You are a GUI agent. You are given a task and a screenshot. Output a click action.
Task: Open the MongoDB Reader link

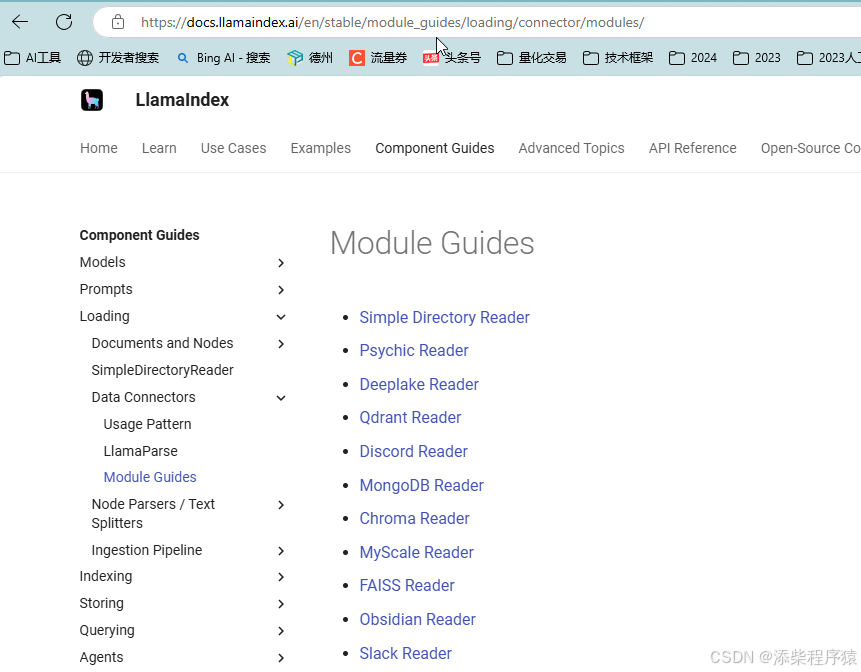(422, 485)
